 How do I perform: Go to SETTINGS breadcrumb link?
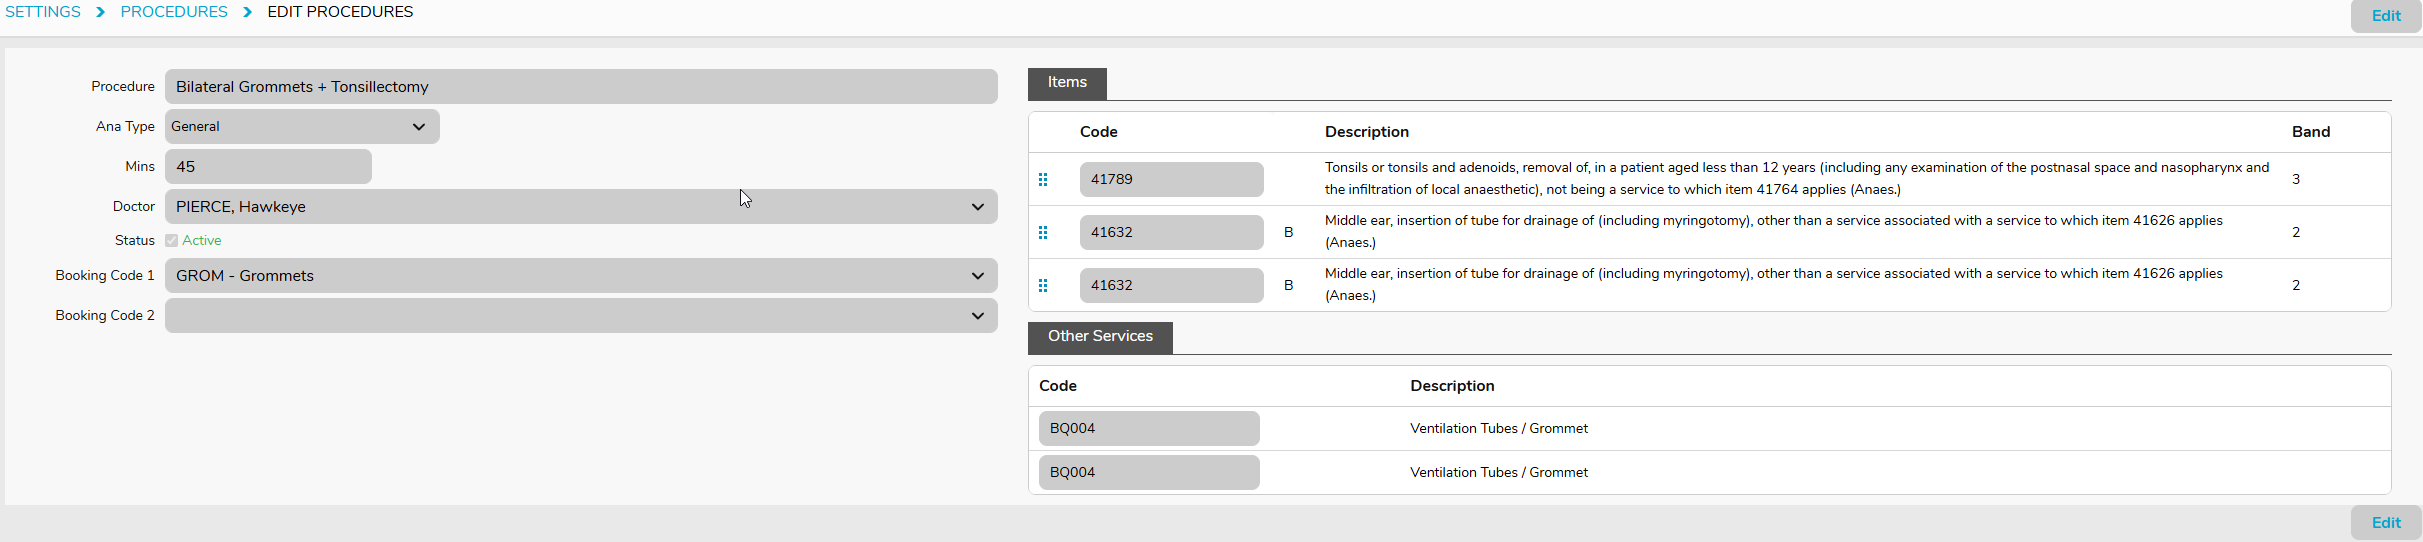(x=43, y=12)
